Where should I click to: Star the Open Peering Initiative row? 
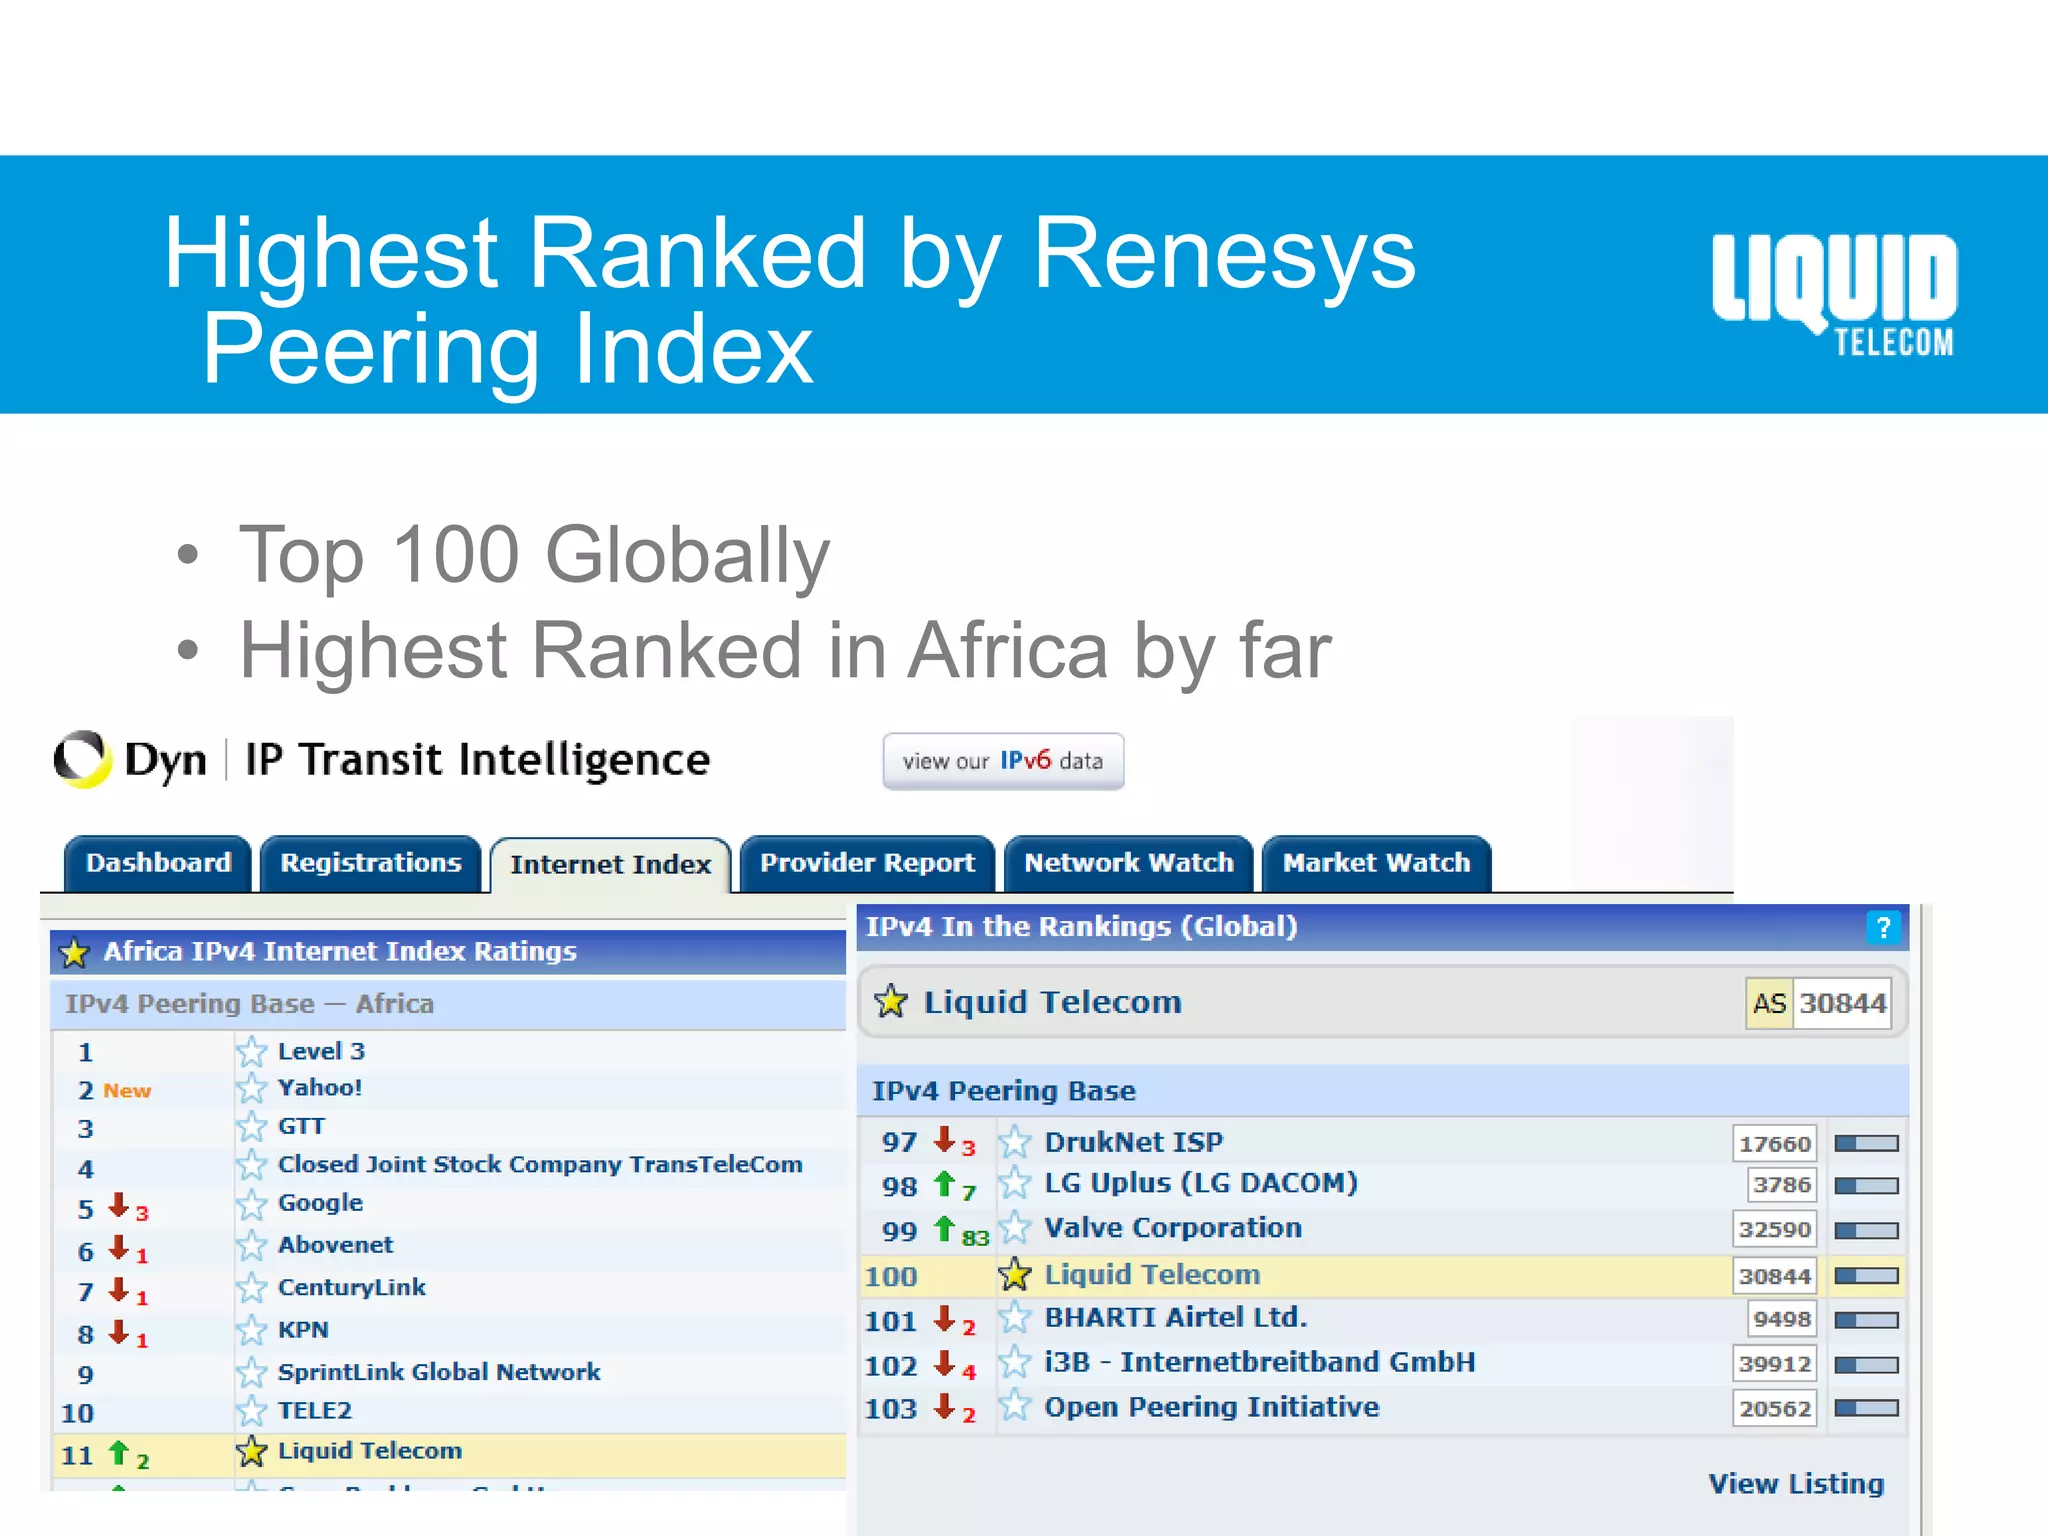(x=1014, y=1406)
